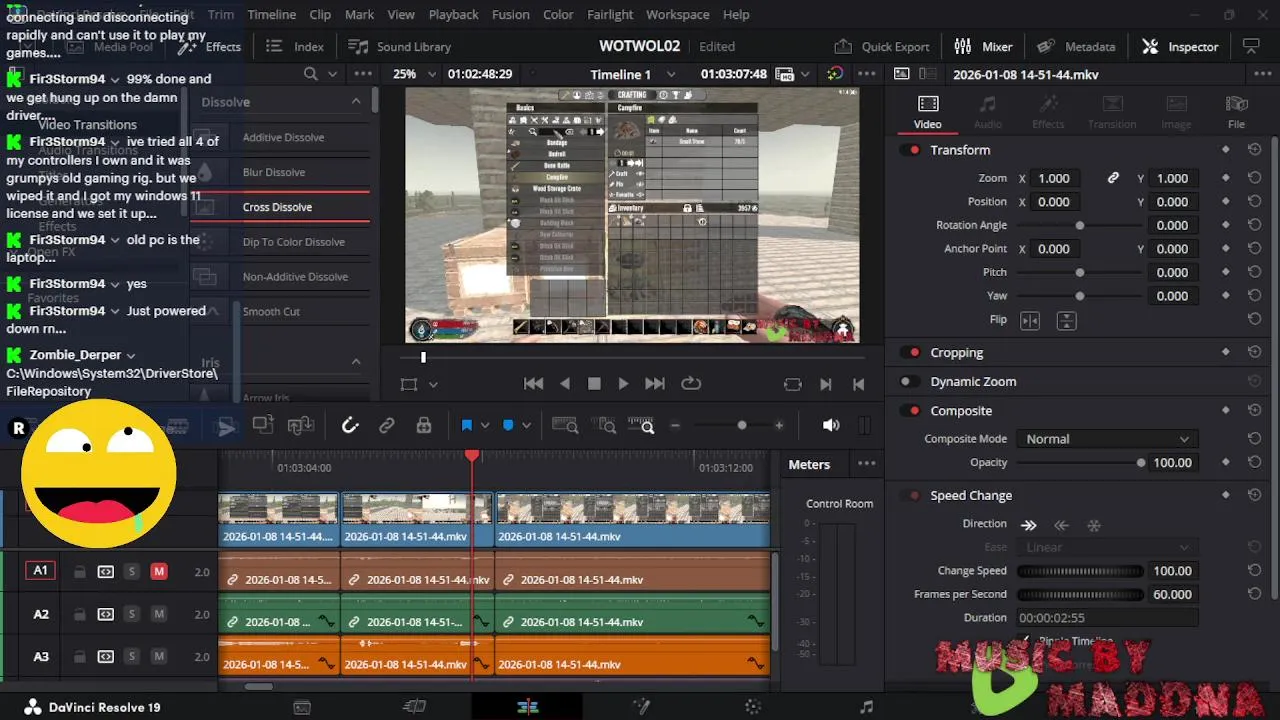Toggle the Inspector panel button
This screenshot has height=720, width=1280.
(x=1180, y=46)
